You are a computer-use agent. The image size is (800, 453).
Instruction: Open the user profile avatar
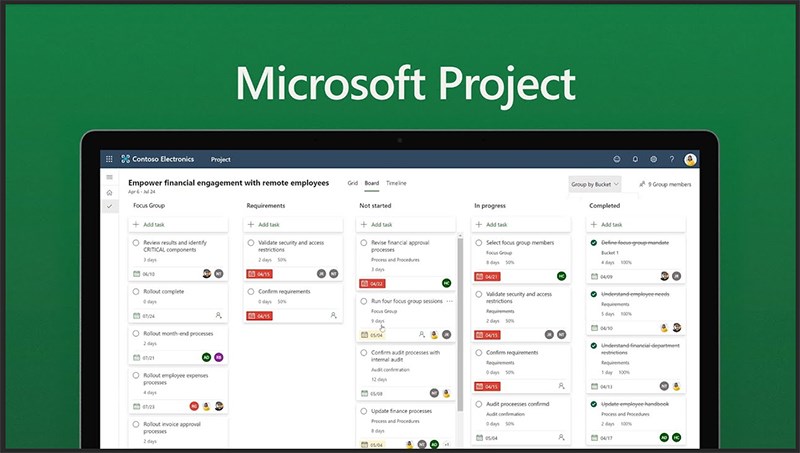[690, 159]
